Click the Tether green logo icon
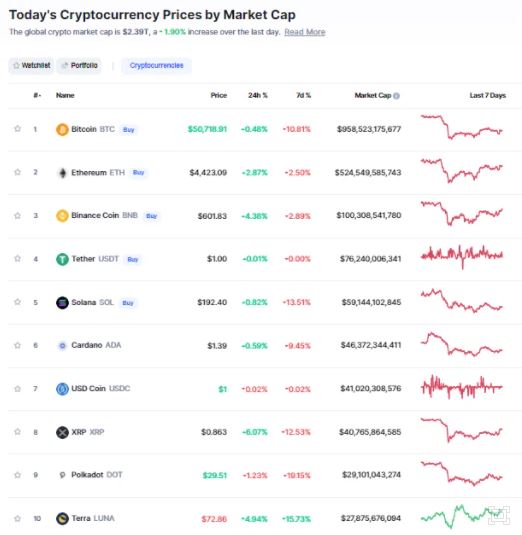This screenshot has width=522, height=535. [62, 259]
